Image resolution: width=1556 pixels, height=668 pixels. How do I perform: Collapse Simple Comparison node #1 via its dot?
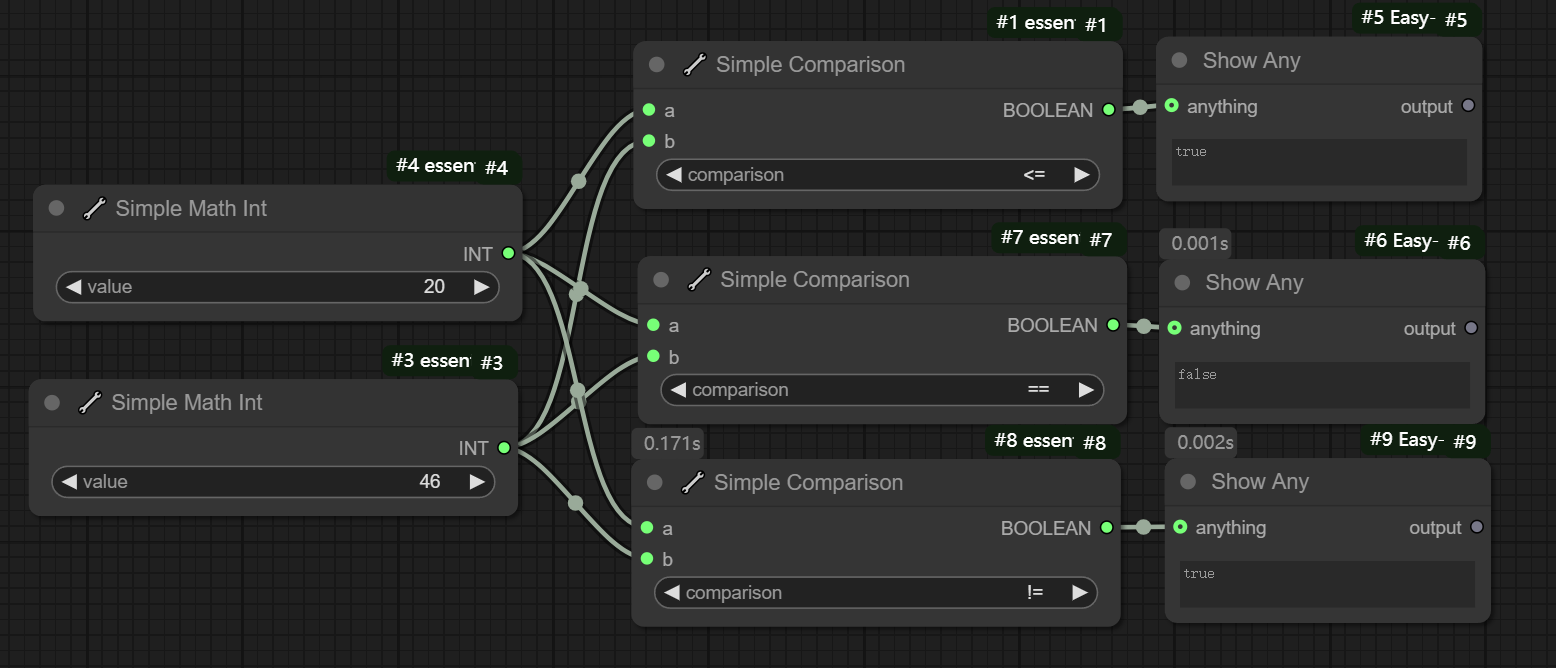click(657, 65)
